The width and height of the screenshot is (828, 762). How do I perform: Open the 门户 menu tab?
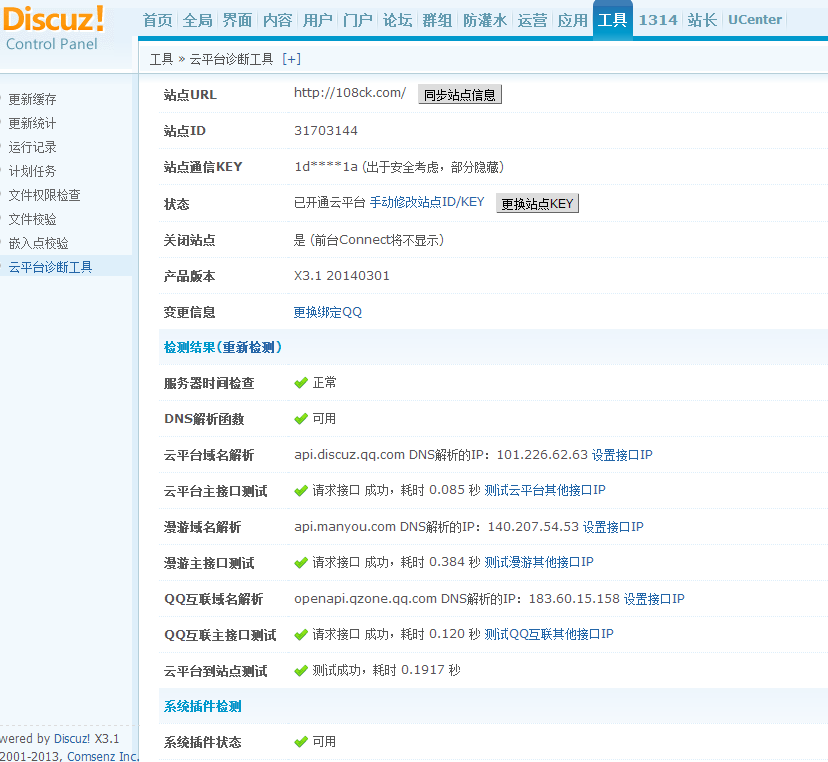pos(357,20)
